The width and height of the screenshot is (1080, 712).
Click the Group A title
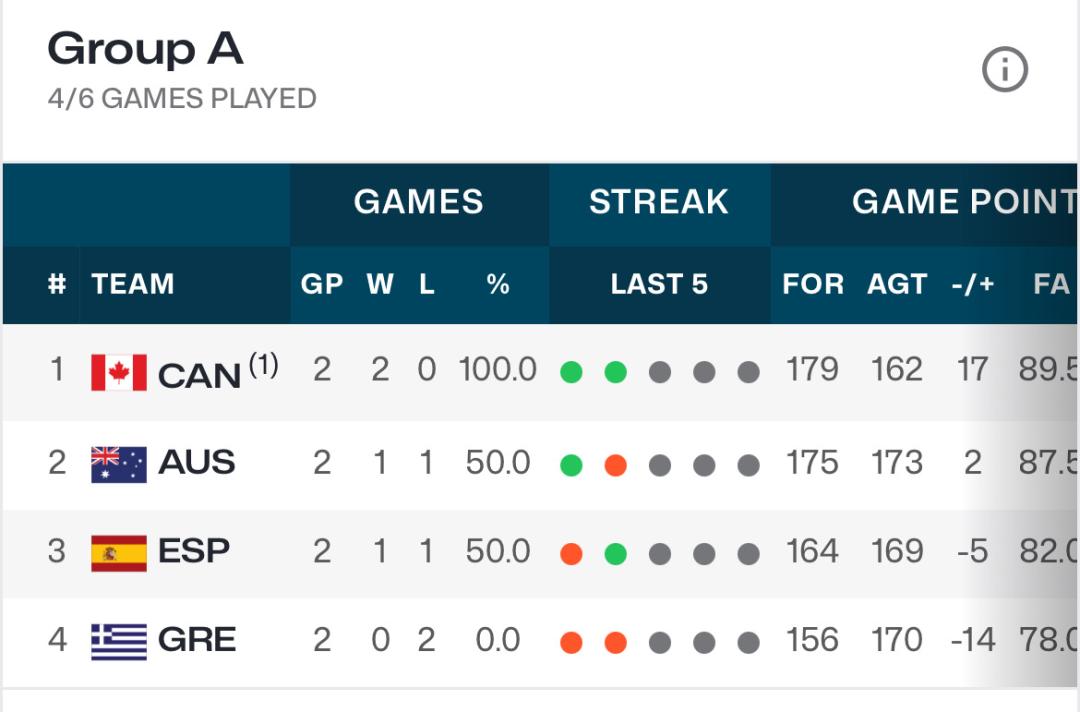click(x=145, y=50)
